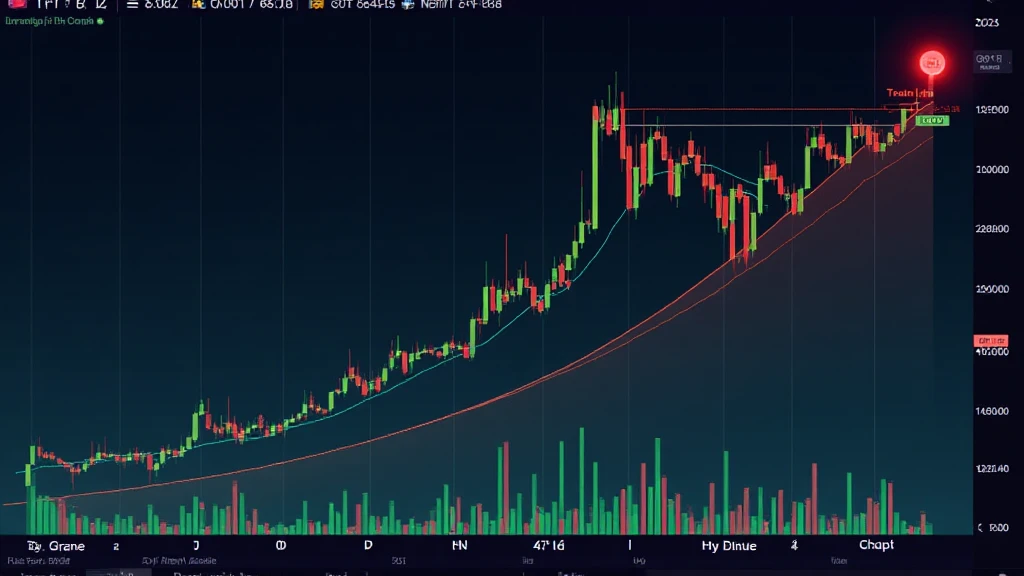
Task: Toggle the 'Team' red annotation label
Action: [902, 93]
